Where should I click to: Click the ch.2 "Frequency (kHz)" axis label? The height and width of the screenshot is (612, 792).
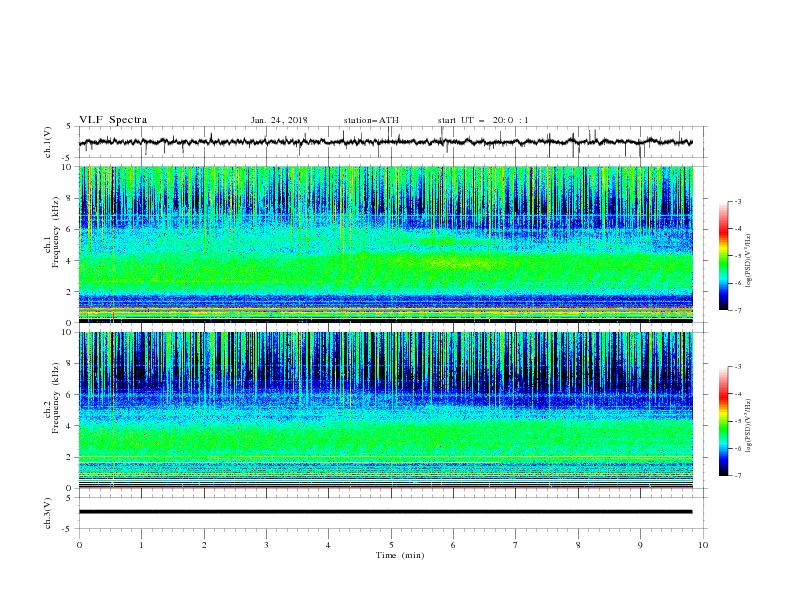[56, 398]
